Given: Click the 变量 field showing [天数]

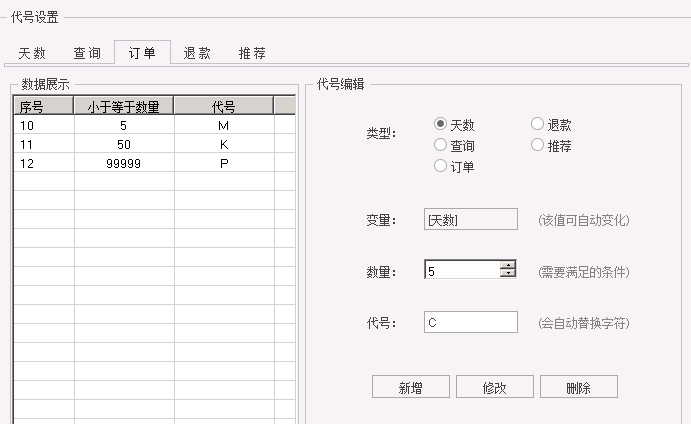Looking at the screenshot, I should tap(471, 219).
